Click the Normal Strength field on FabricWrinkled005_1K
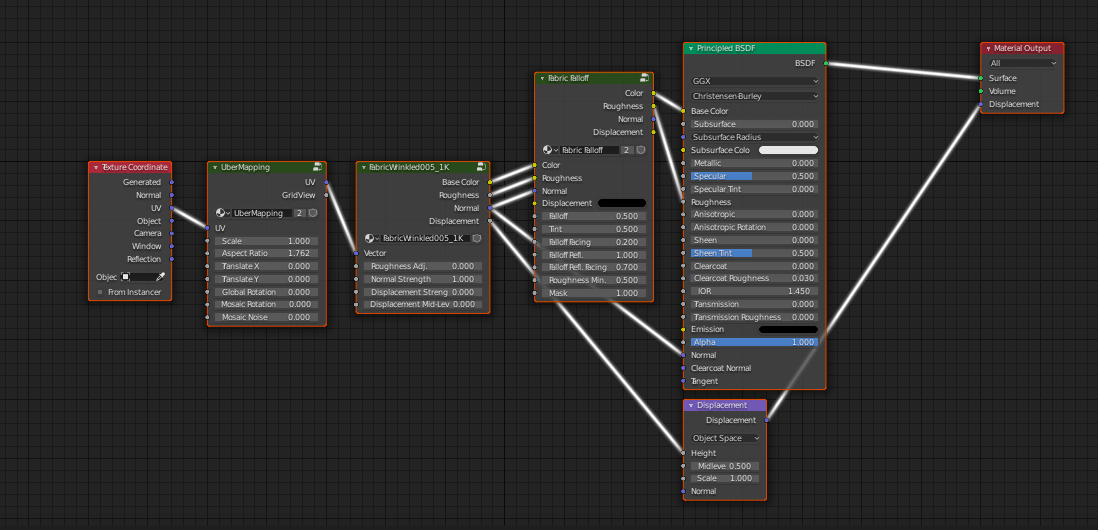Screen dimensions: 1098x530 tap(423, 279)
